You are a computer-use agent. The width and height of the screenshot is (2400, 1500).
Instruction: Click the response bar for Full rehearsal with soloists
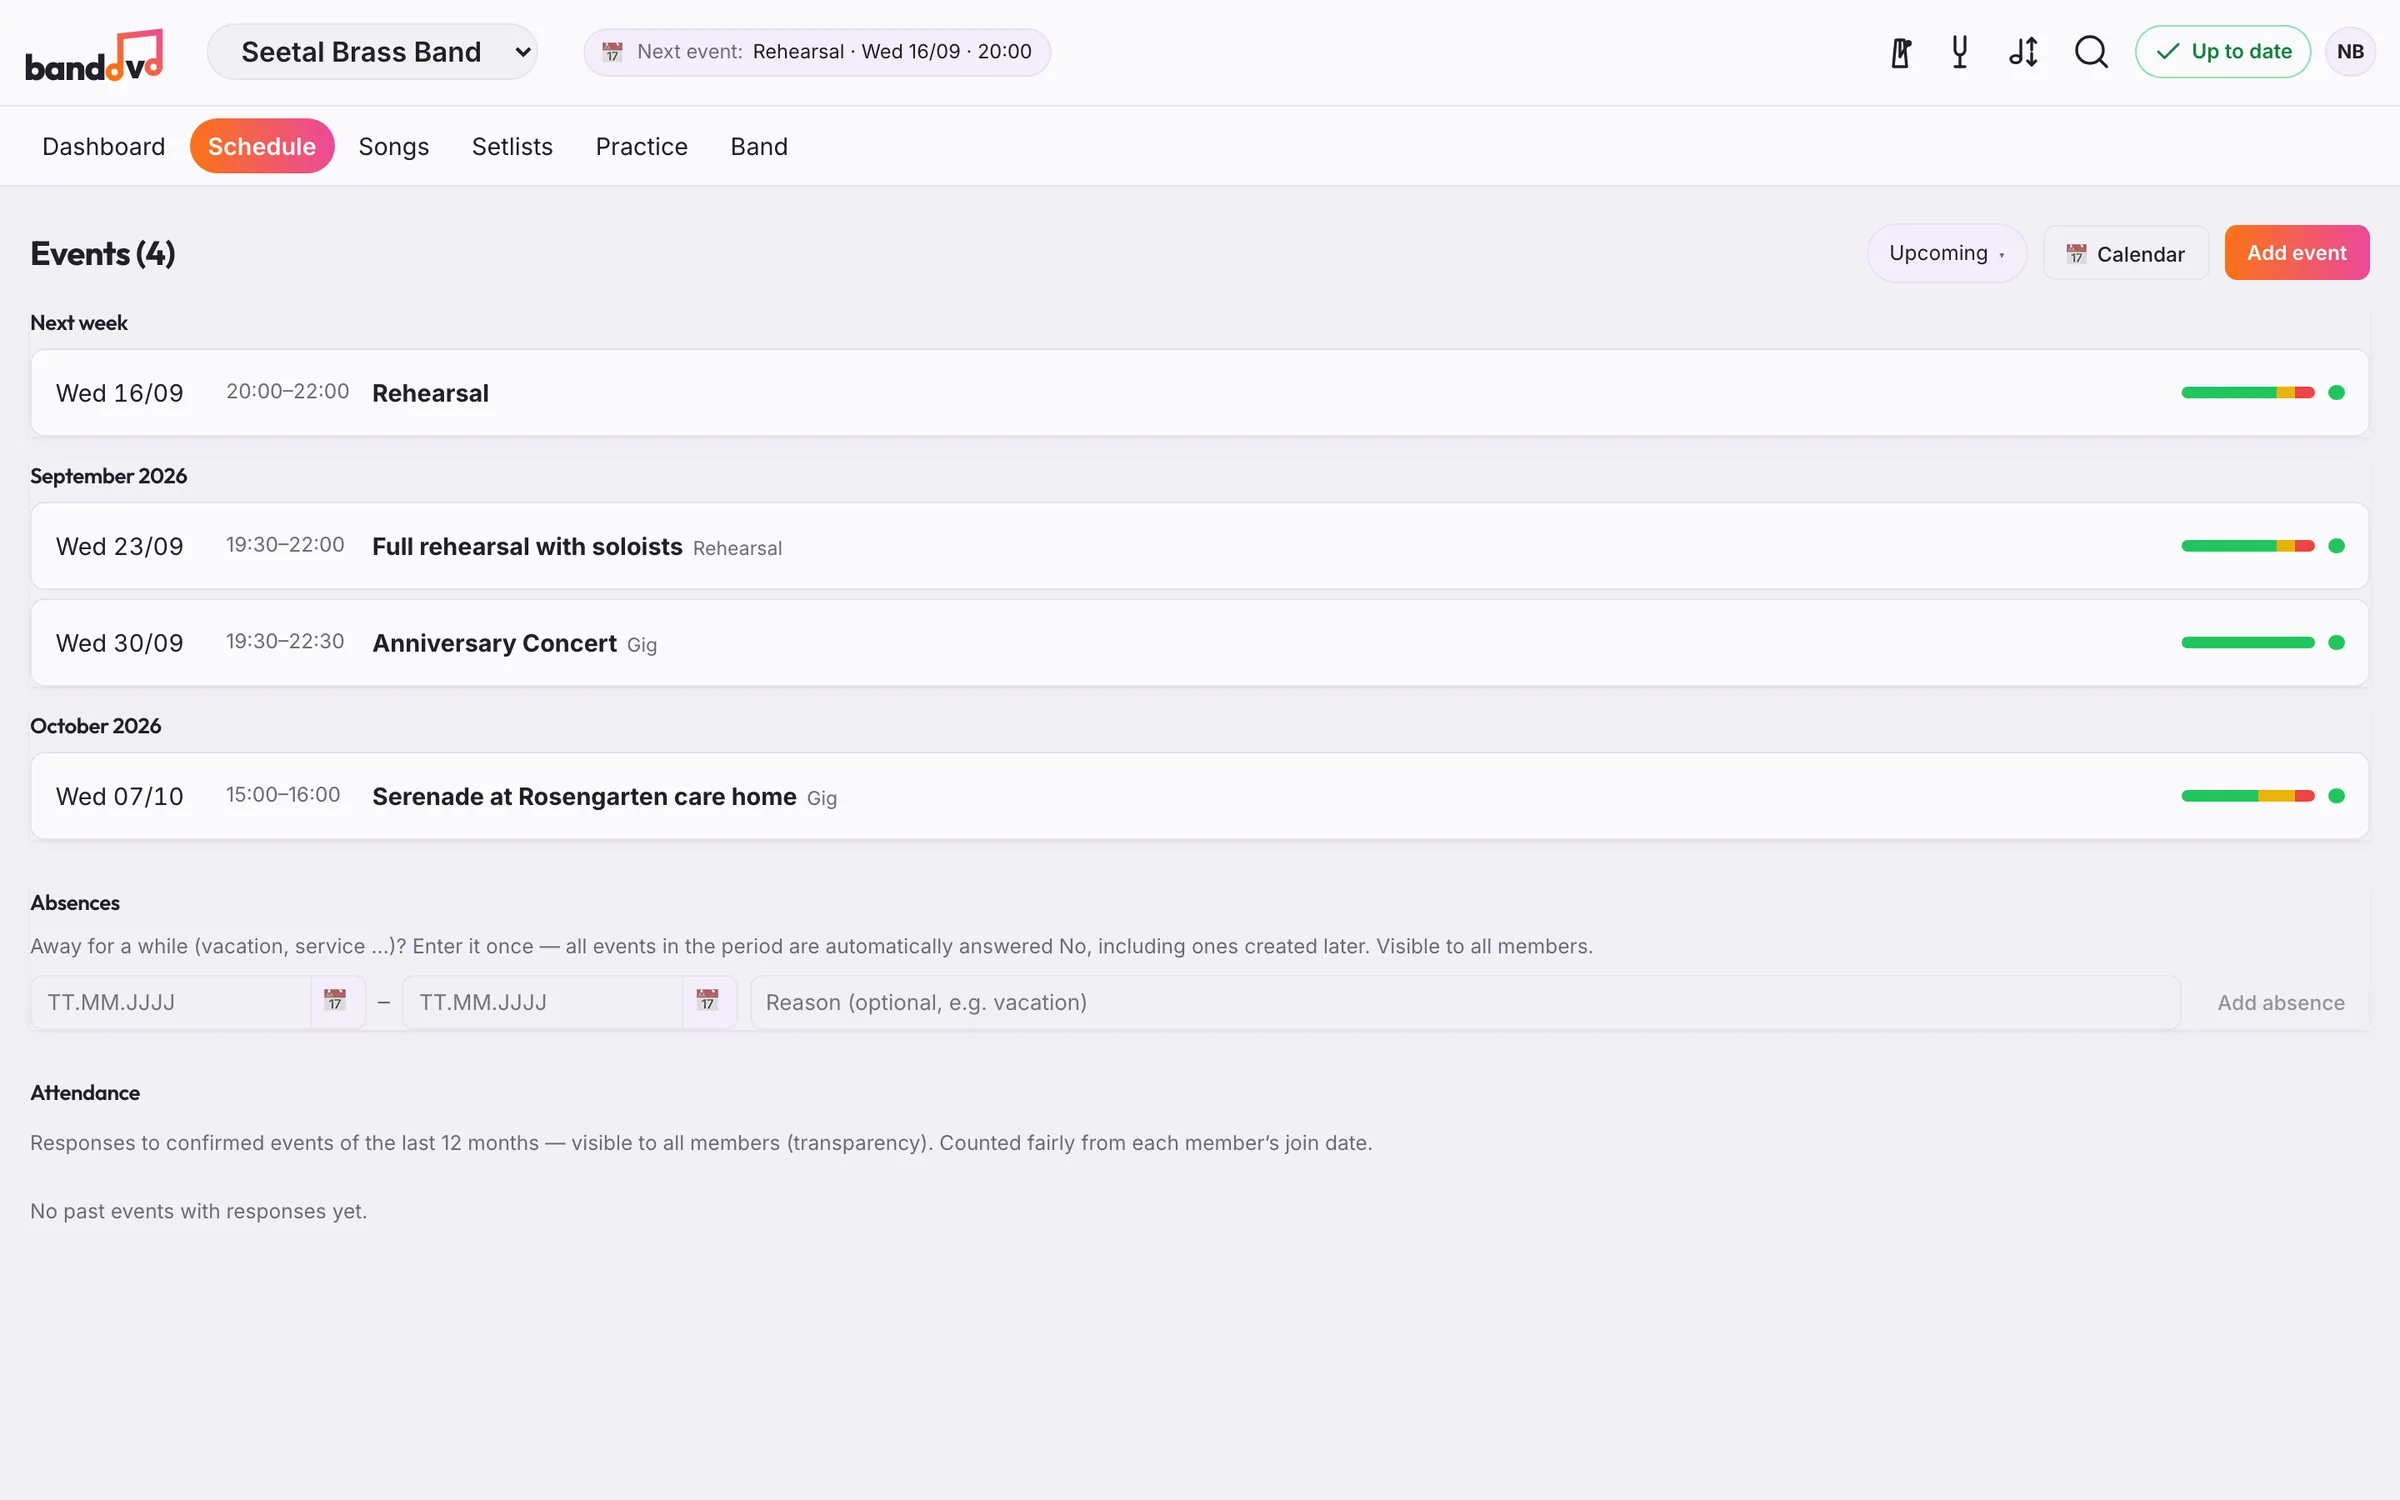click(2248, 546)
